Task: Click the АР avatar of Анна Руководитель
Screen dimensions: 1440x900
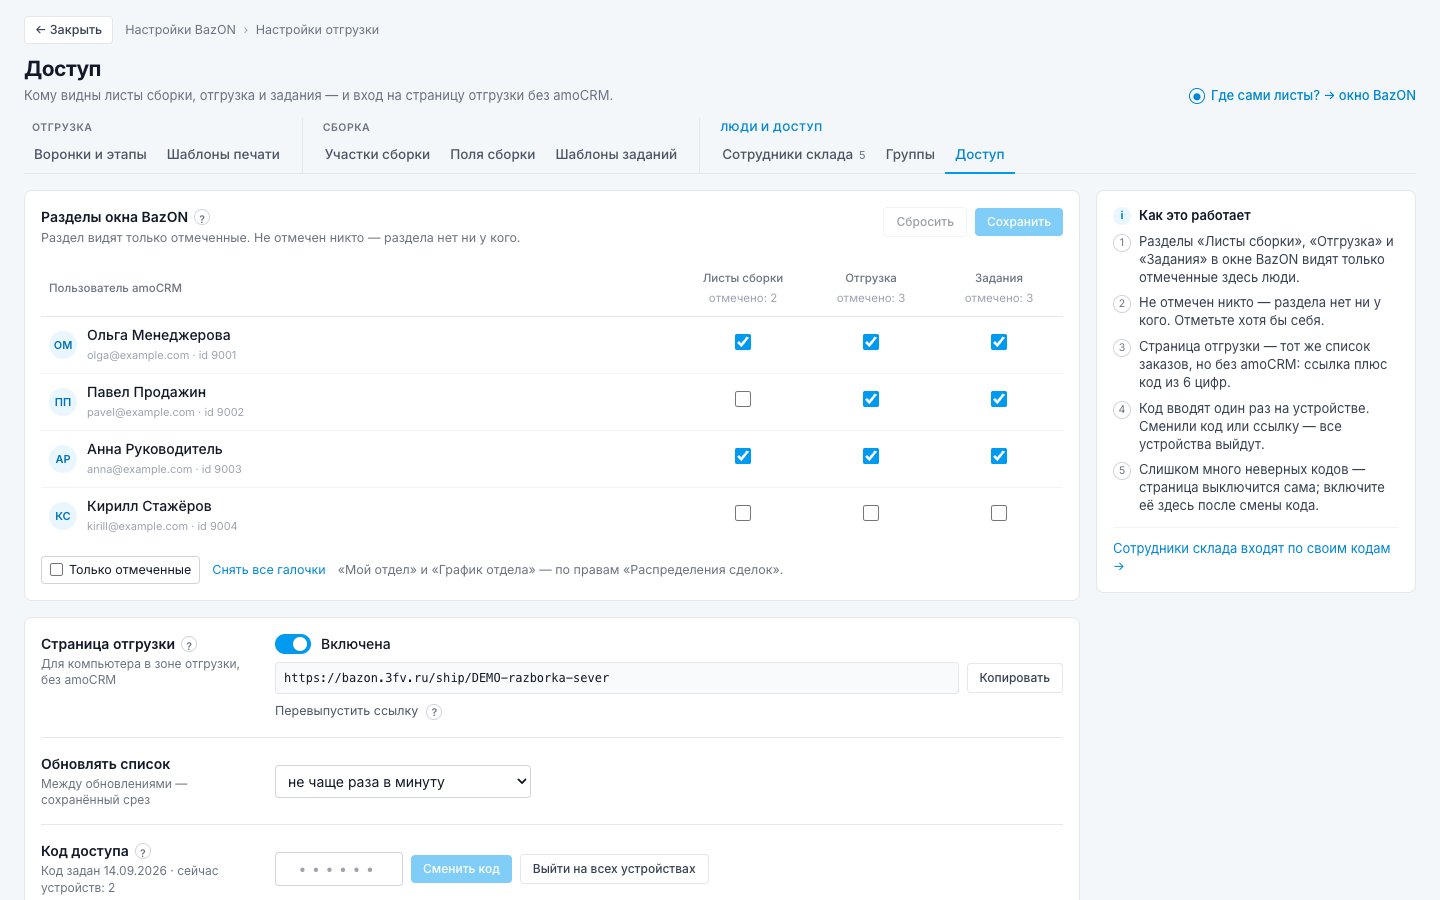Action: (63, 459)
